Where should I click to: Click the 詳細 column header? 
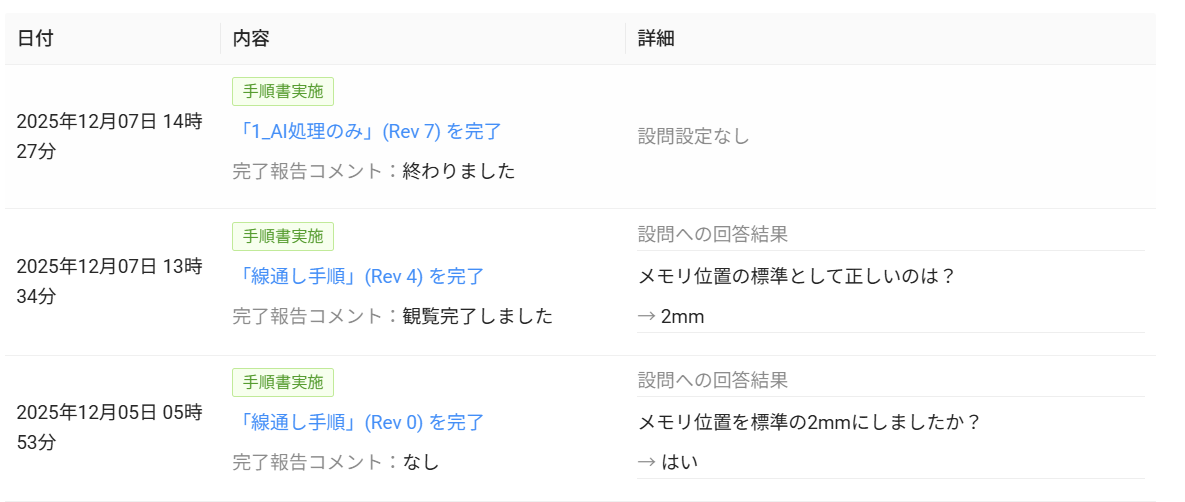656,38
